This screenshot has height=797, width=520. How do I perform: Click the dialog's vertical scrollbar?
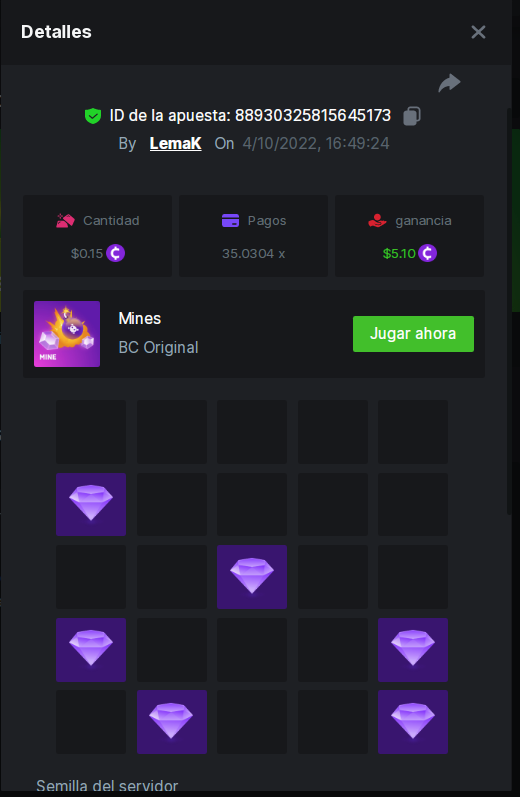pos(509,311)
